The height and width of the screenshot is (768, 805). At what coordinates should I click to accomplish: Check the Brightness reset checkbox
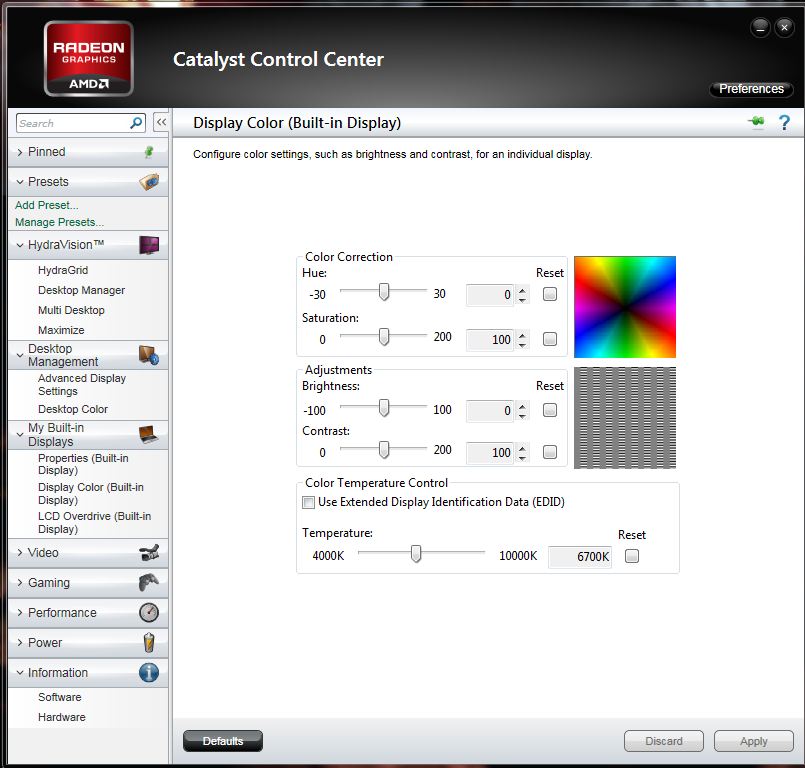click(x=550, y=410)
